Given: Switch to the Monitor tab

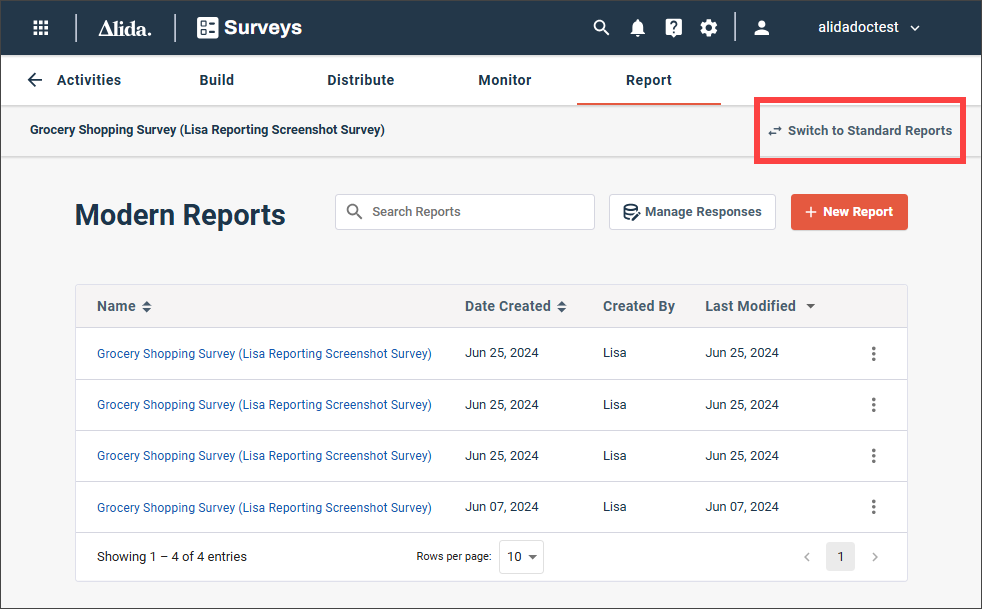Looking at the screenshot, I should click(x=505, y=80).
